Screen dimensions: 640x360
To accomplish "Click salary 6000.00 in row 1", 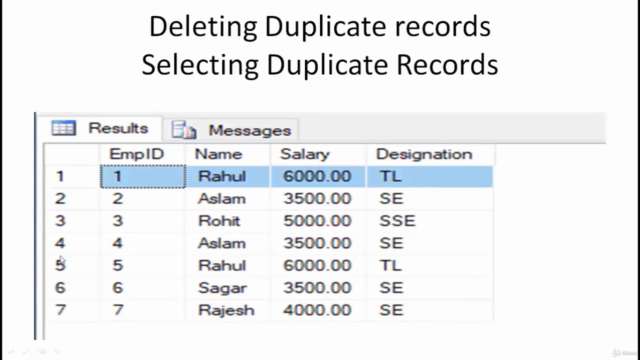I will (x=318, y=176).
